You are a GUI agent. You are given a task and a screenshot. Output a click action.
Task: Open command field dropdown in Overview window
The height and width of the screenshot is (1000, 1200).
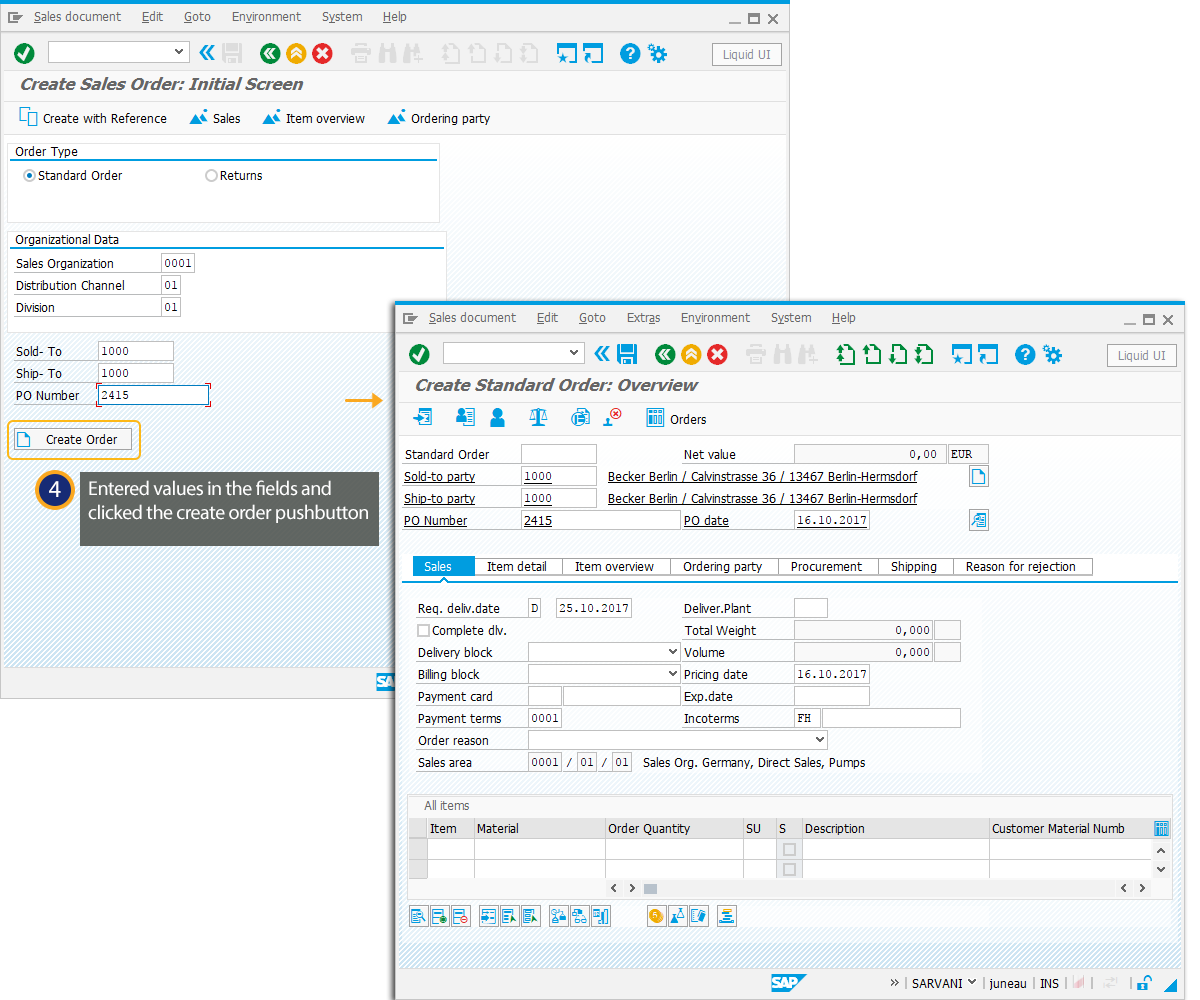(x=574, y=353)
